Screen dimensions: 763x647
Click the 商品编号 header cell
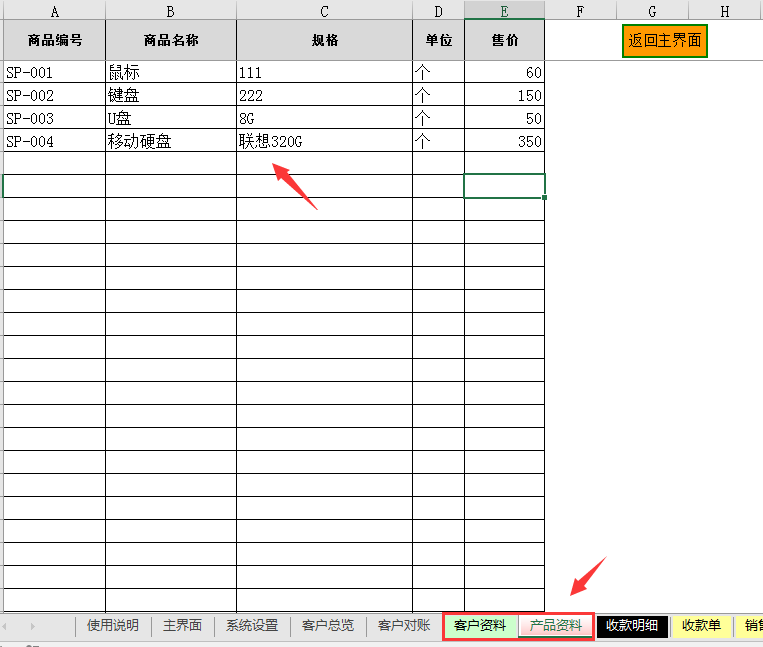point(54,40)
